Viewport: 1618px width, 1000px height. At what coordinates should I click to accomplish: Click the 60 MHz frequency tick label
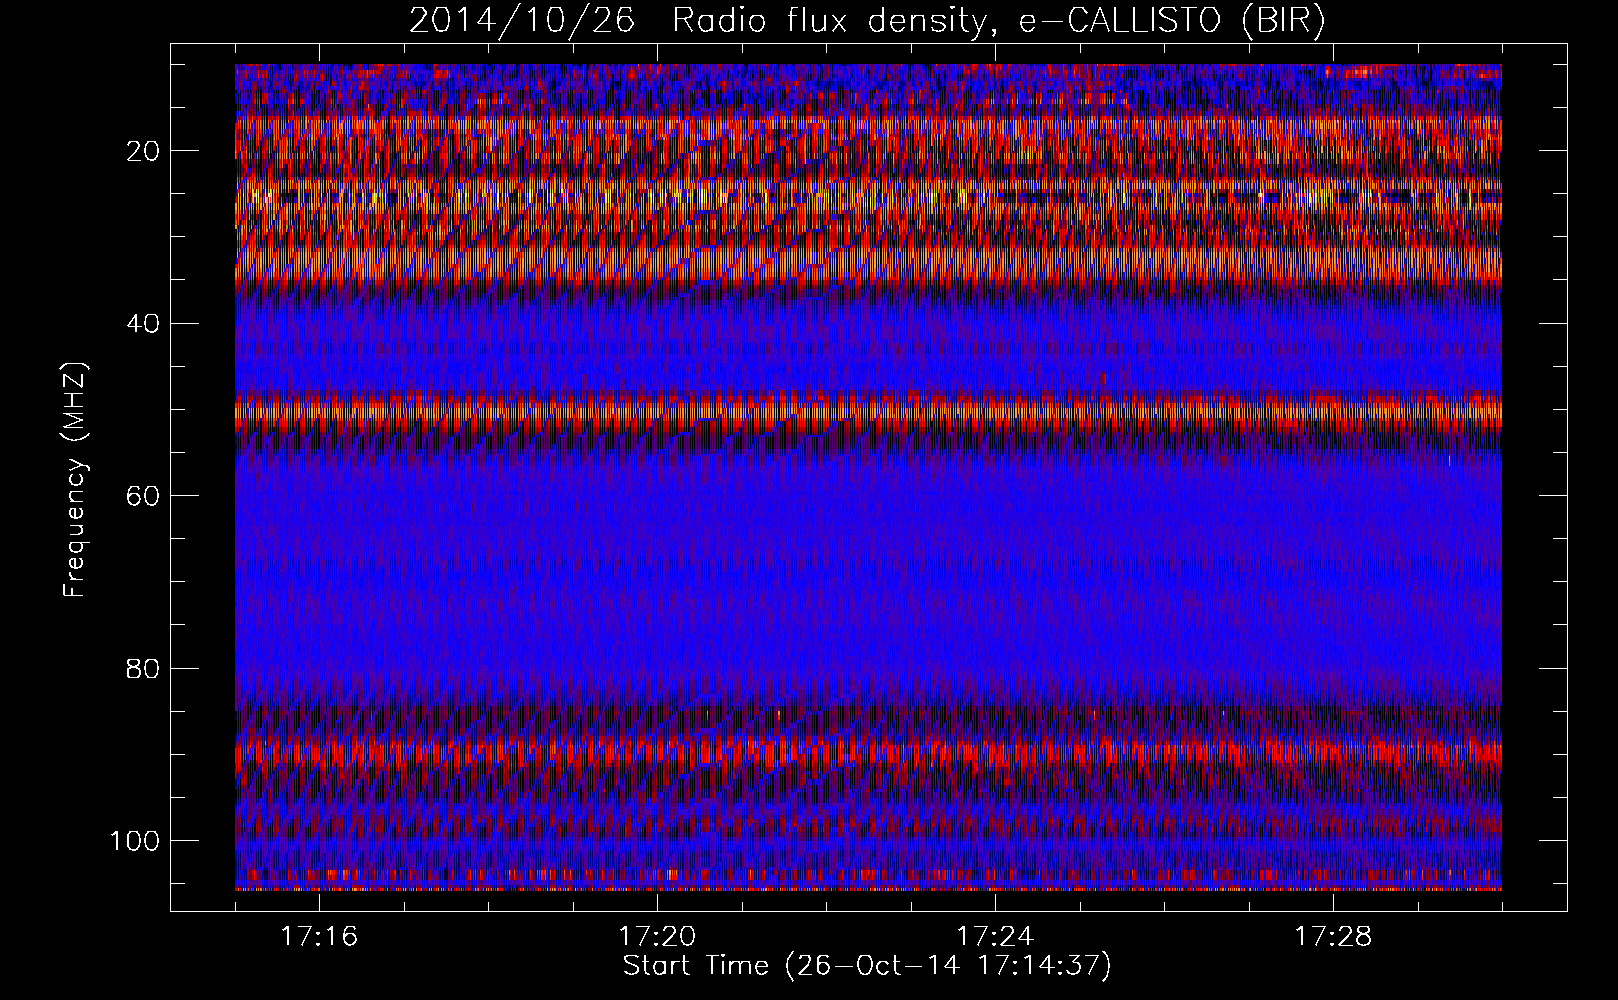144,496
